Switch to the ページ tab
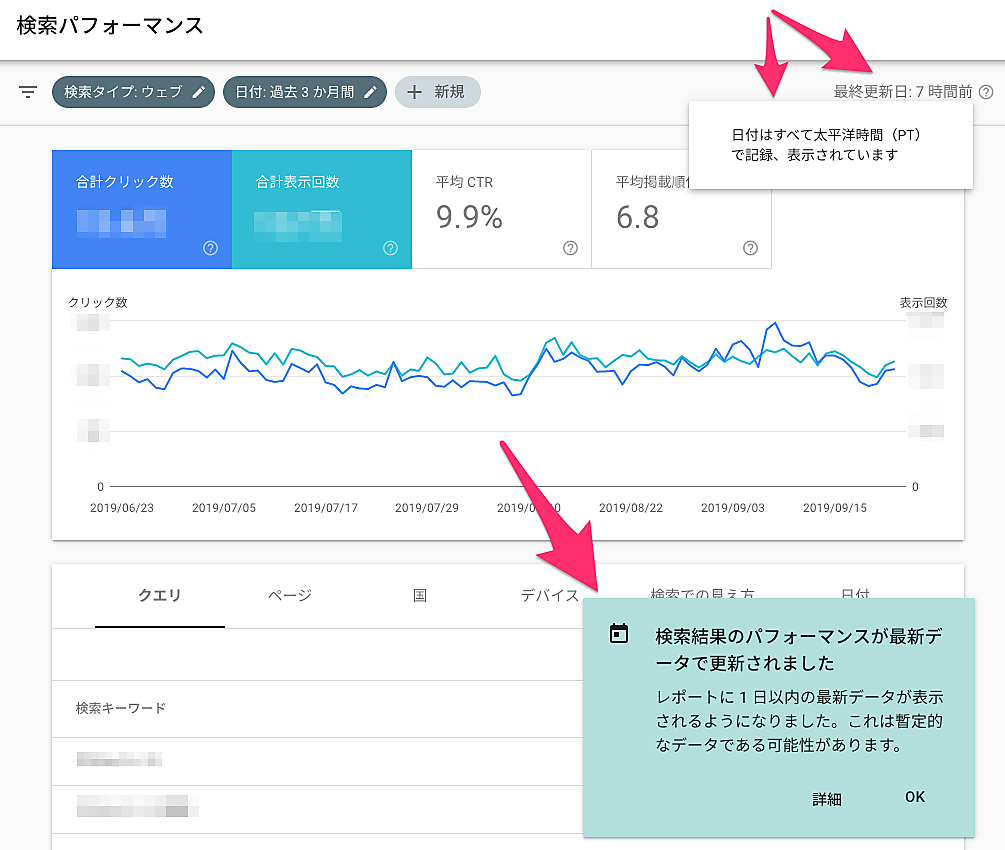1005x850 pixels. [x=290, y=595]
